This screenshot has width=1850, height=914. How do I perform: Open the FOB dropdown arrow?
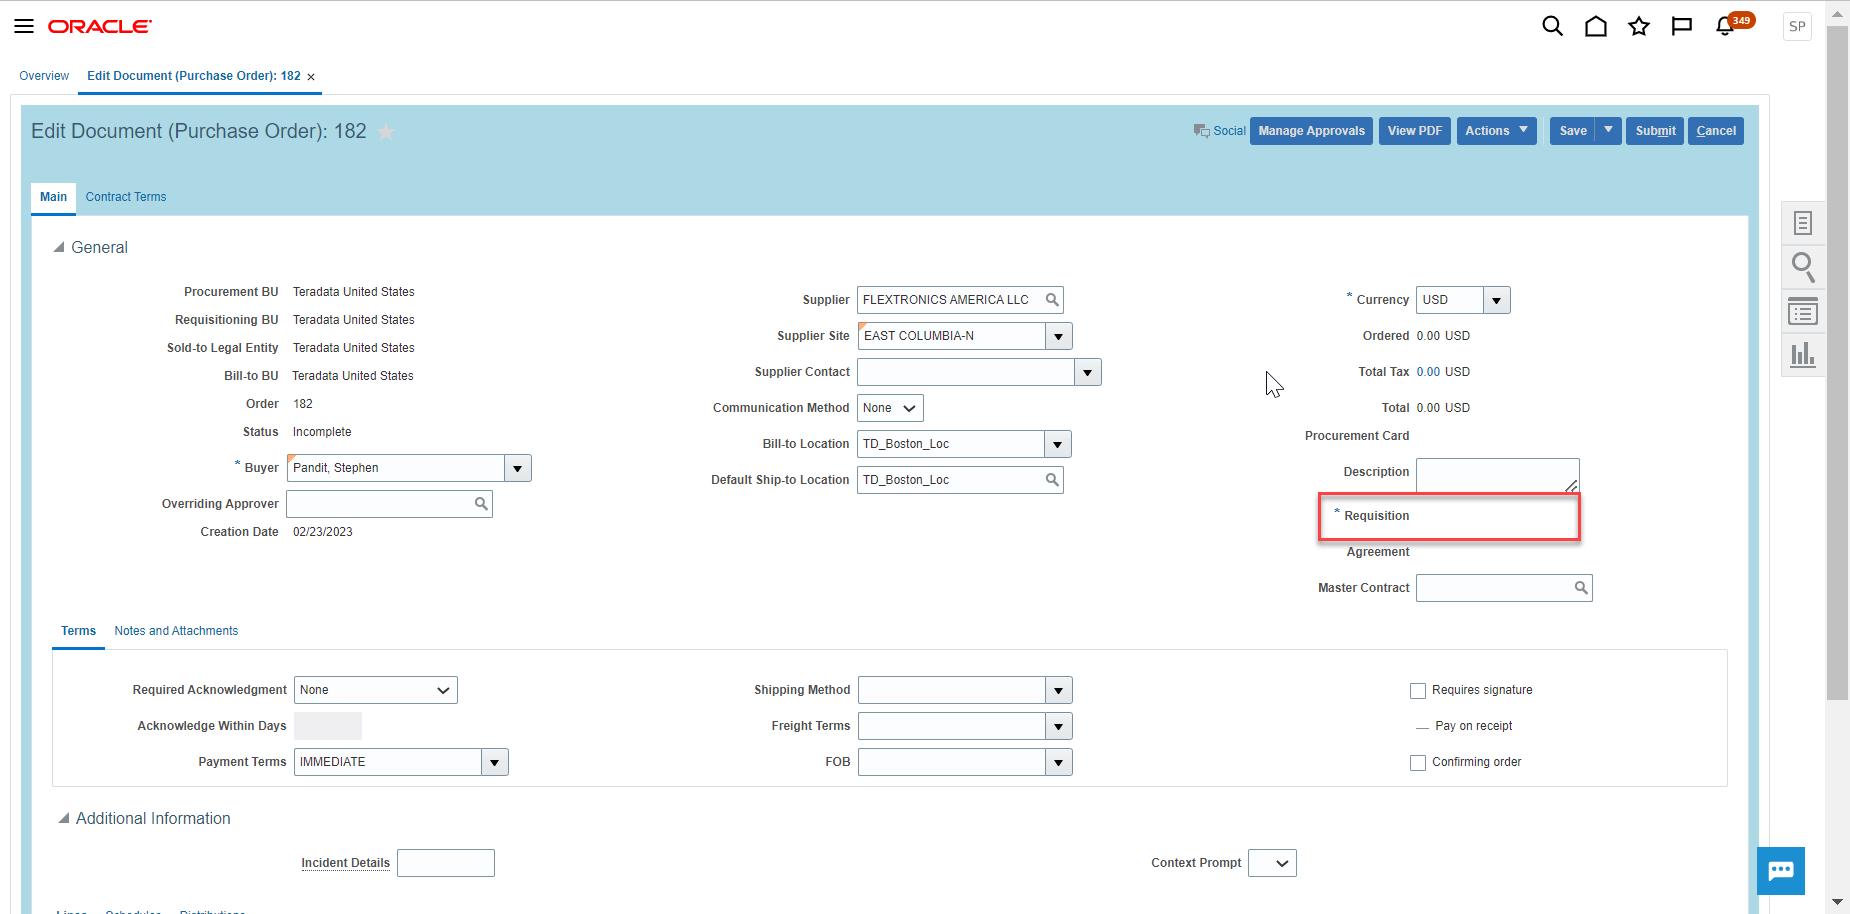(x=1059, y=762)
